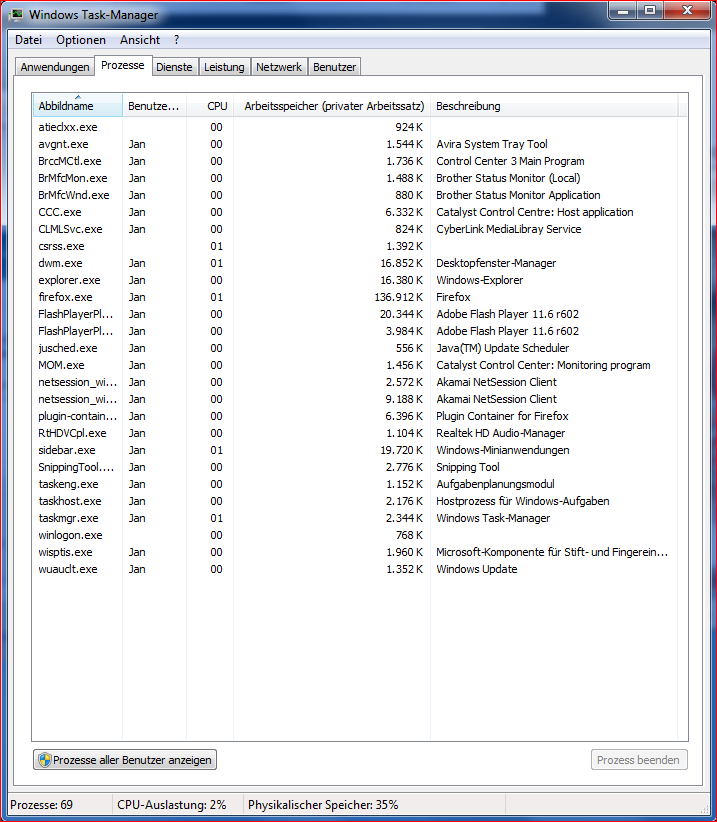Click the Realtek HD Audio-Manager description
This screenshot has height=822, width=717.
click(x=501, y=433)
